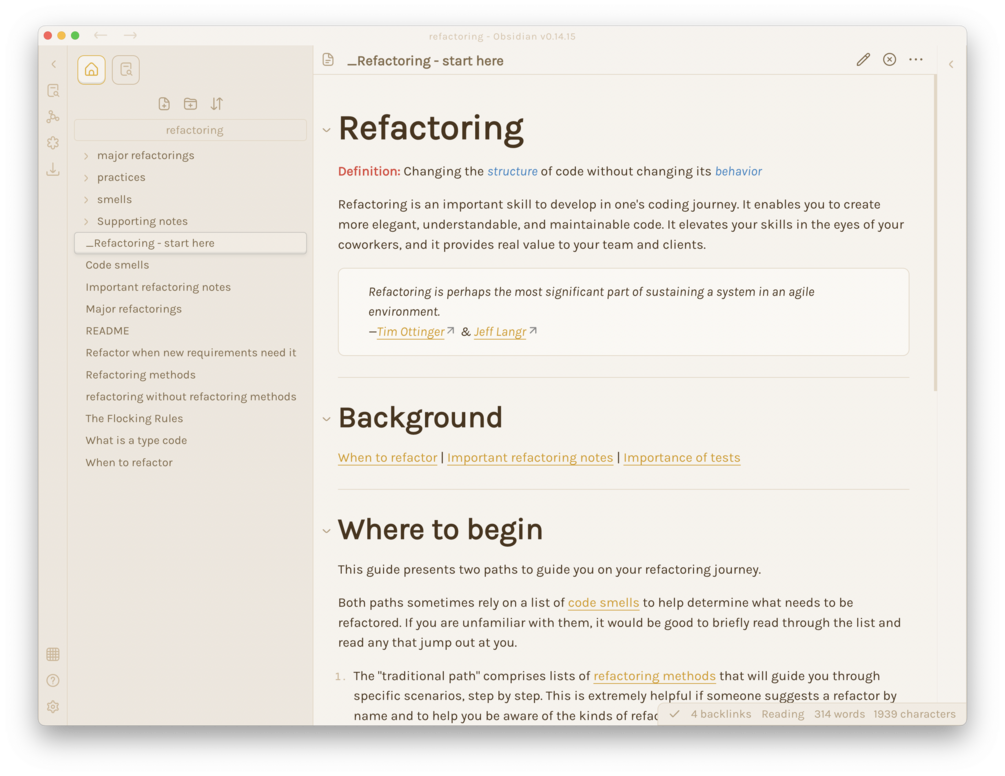Image resolution: width=1005 pixels, height=776 pixels.
Task: Click 314 words in status bar
Action: 839,714
